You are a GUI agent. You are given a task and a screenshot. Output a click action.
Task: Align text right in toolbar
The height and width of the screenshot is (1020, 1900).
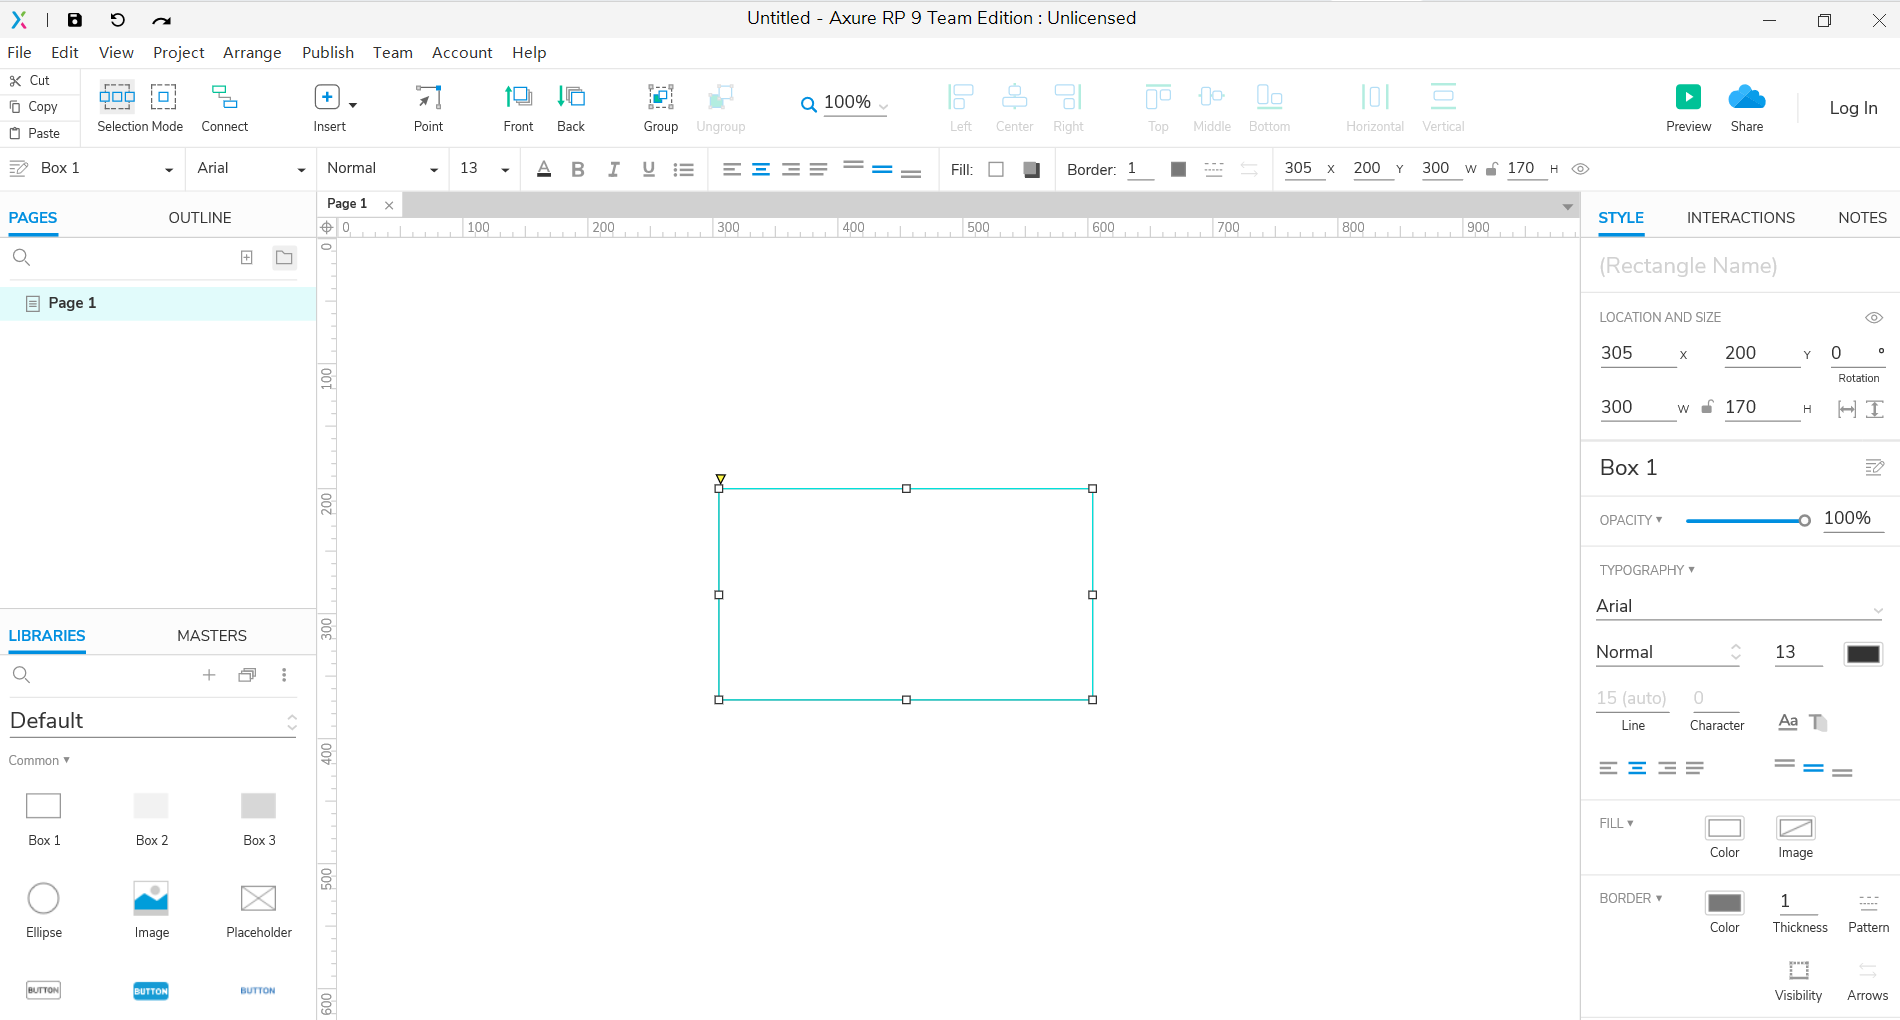tap(790, 169)
